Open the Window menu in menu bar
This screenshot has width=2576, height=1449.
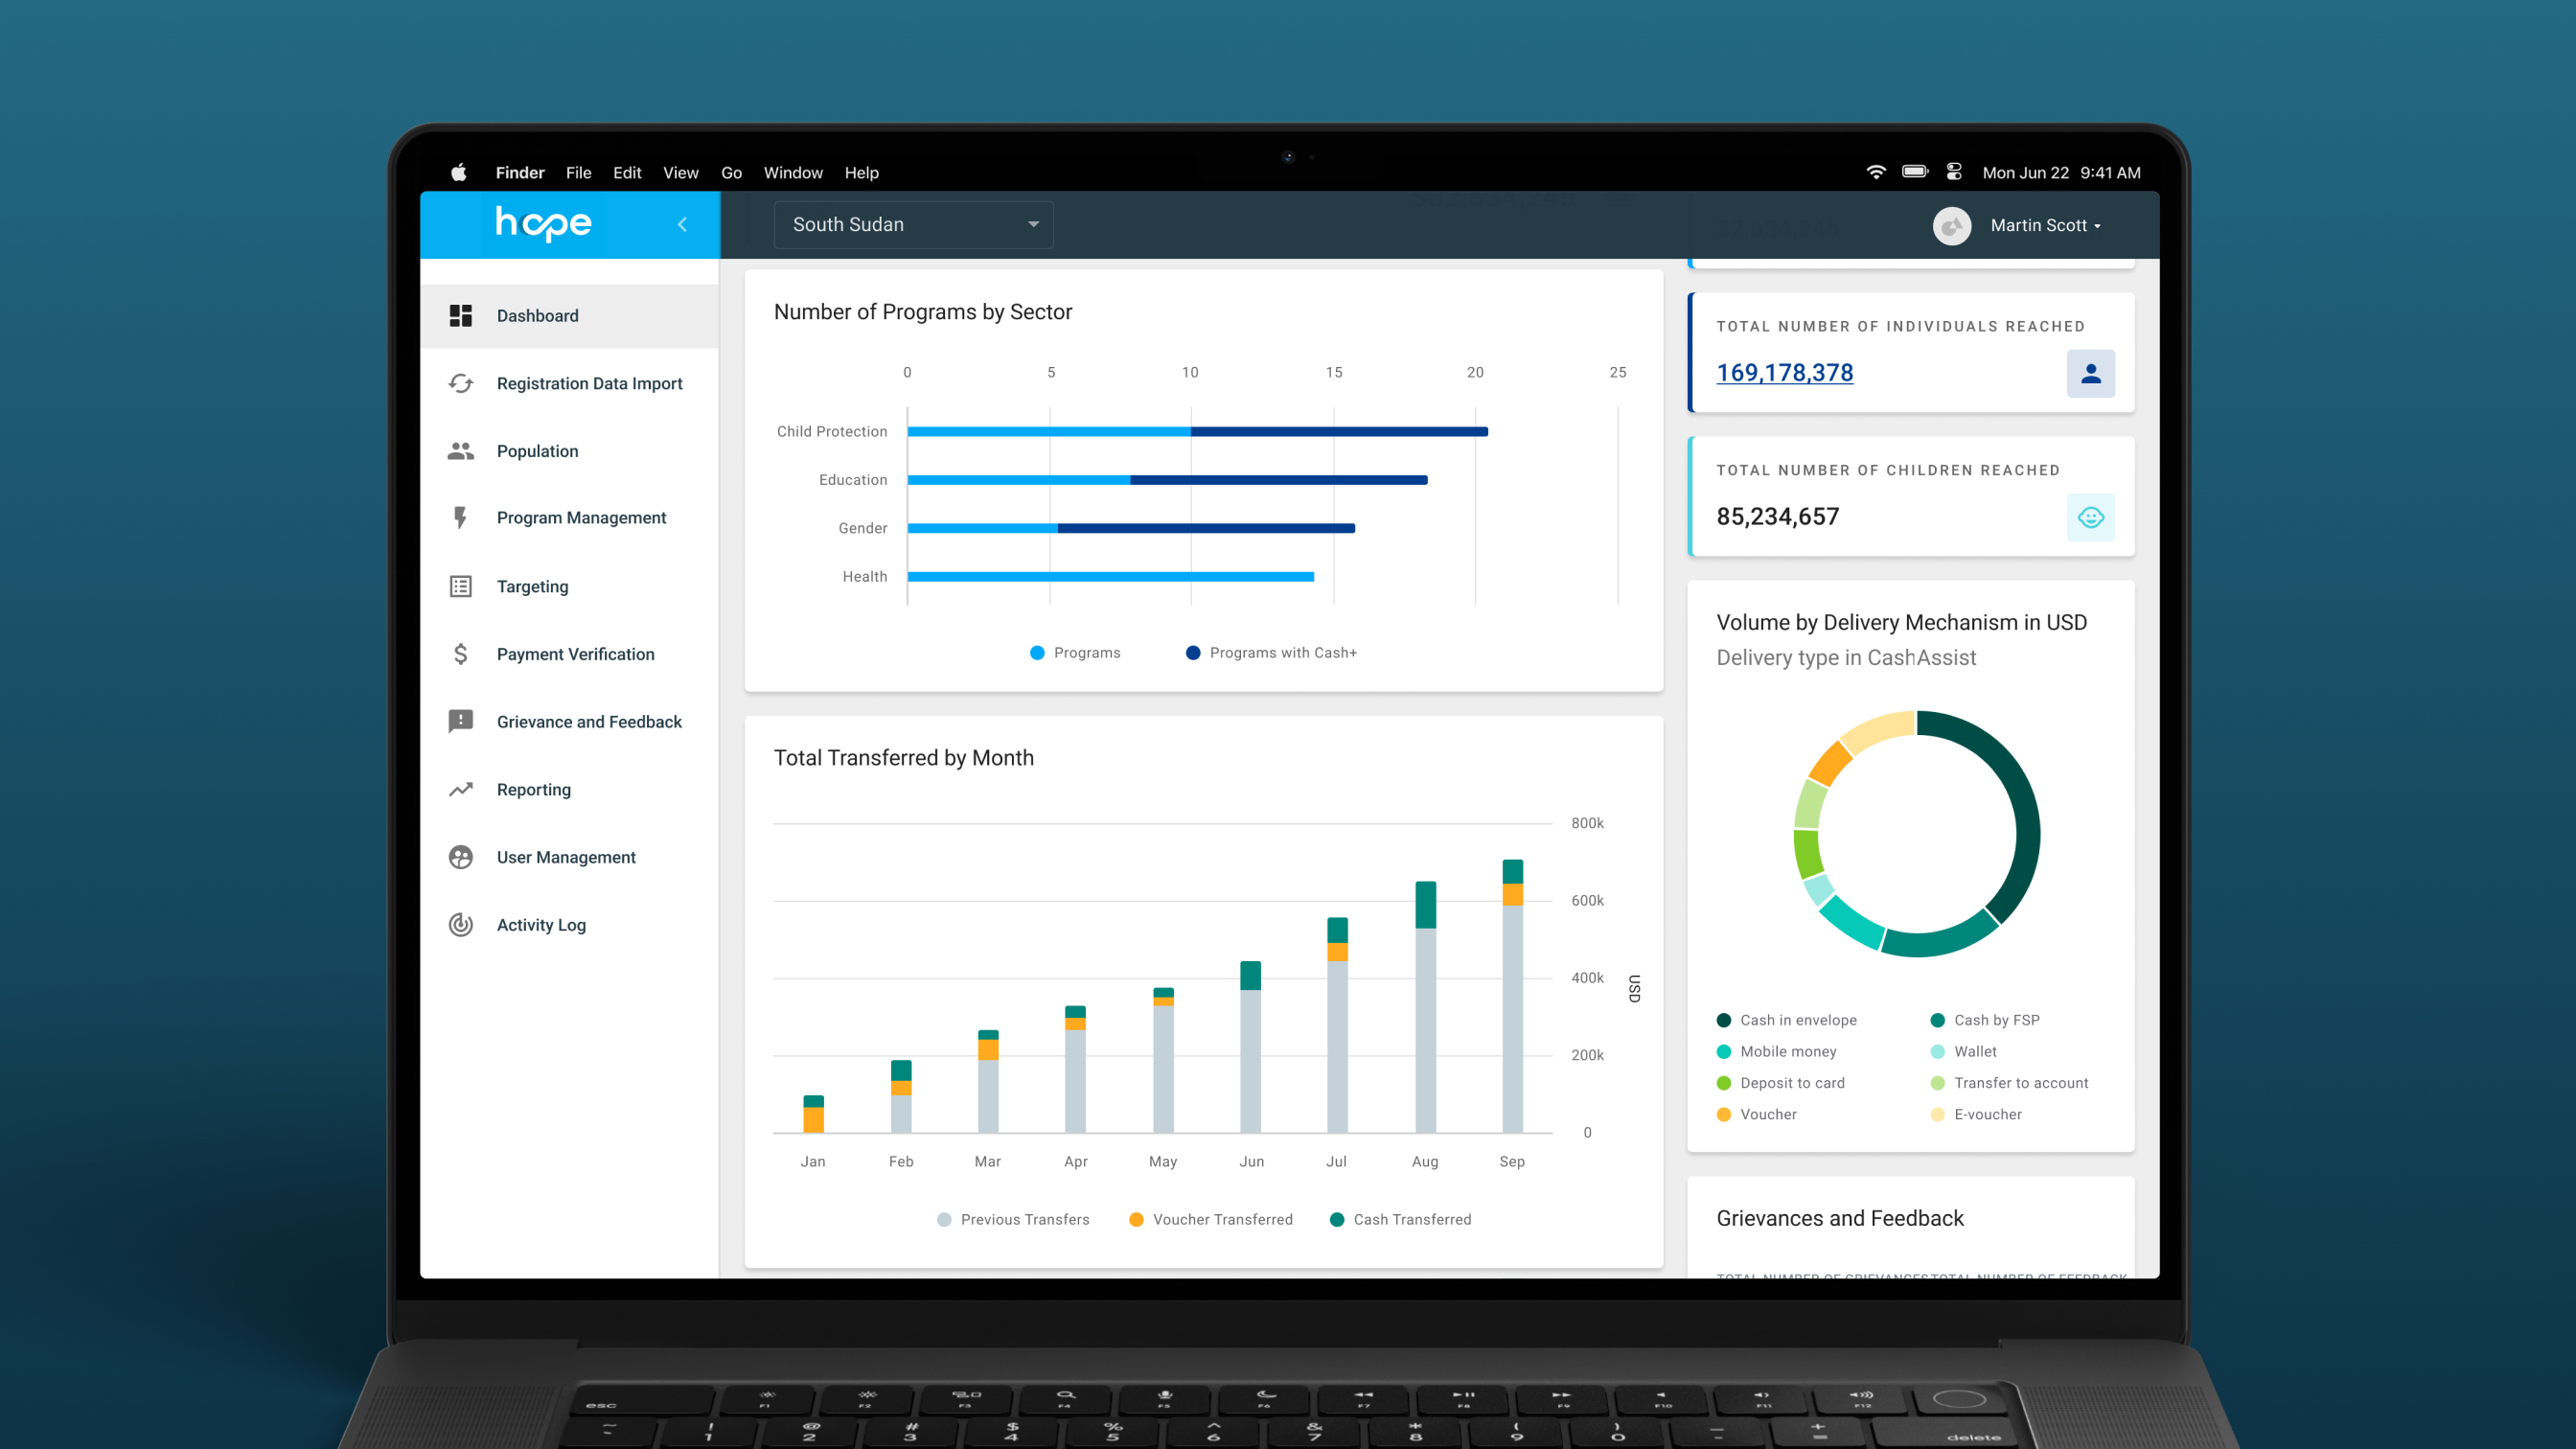coord(793,173)
